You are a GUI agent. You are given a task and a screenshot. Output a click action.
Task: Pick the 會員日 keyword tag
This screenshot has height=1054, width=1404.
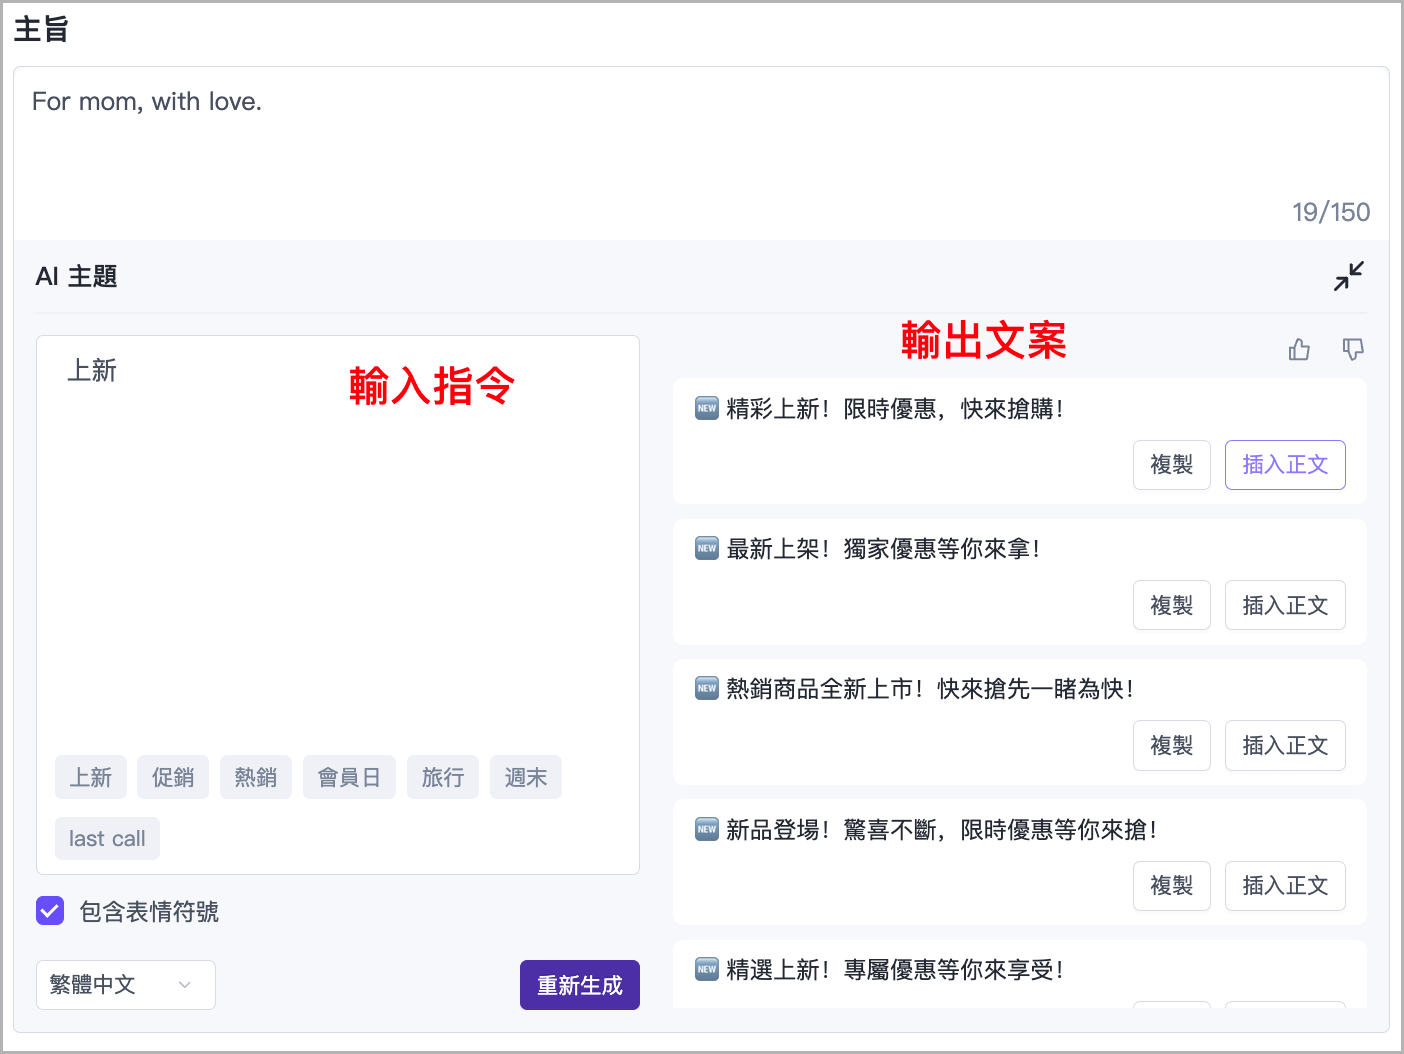[349, 777]
